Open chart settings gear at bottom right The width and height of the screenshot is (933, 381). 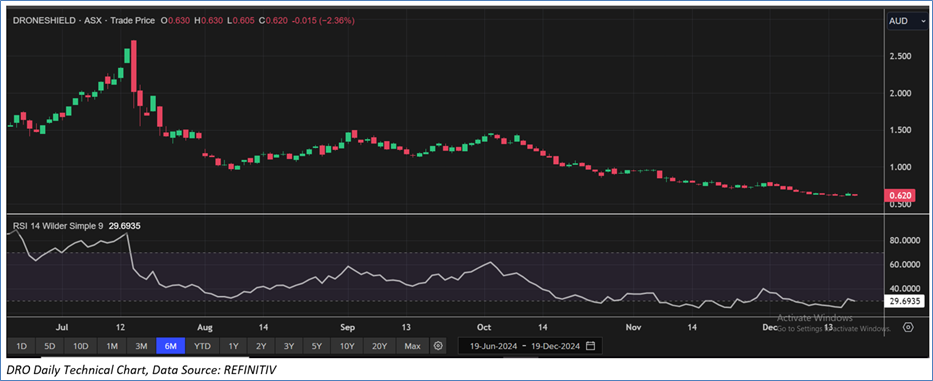(x=907, y=327)
